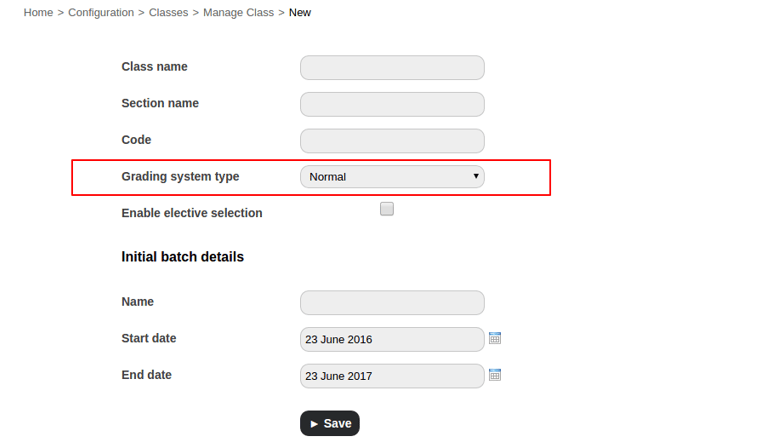Click the Initial batch details heading
Screen dimensions: 768x448
(x=182, y=257)
